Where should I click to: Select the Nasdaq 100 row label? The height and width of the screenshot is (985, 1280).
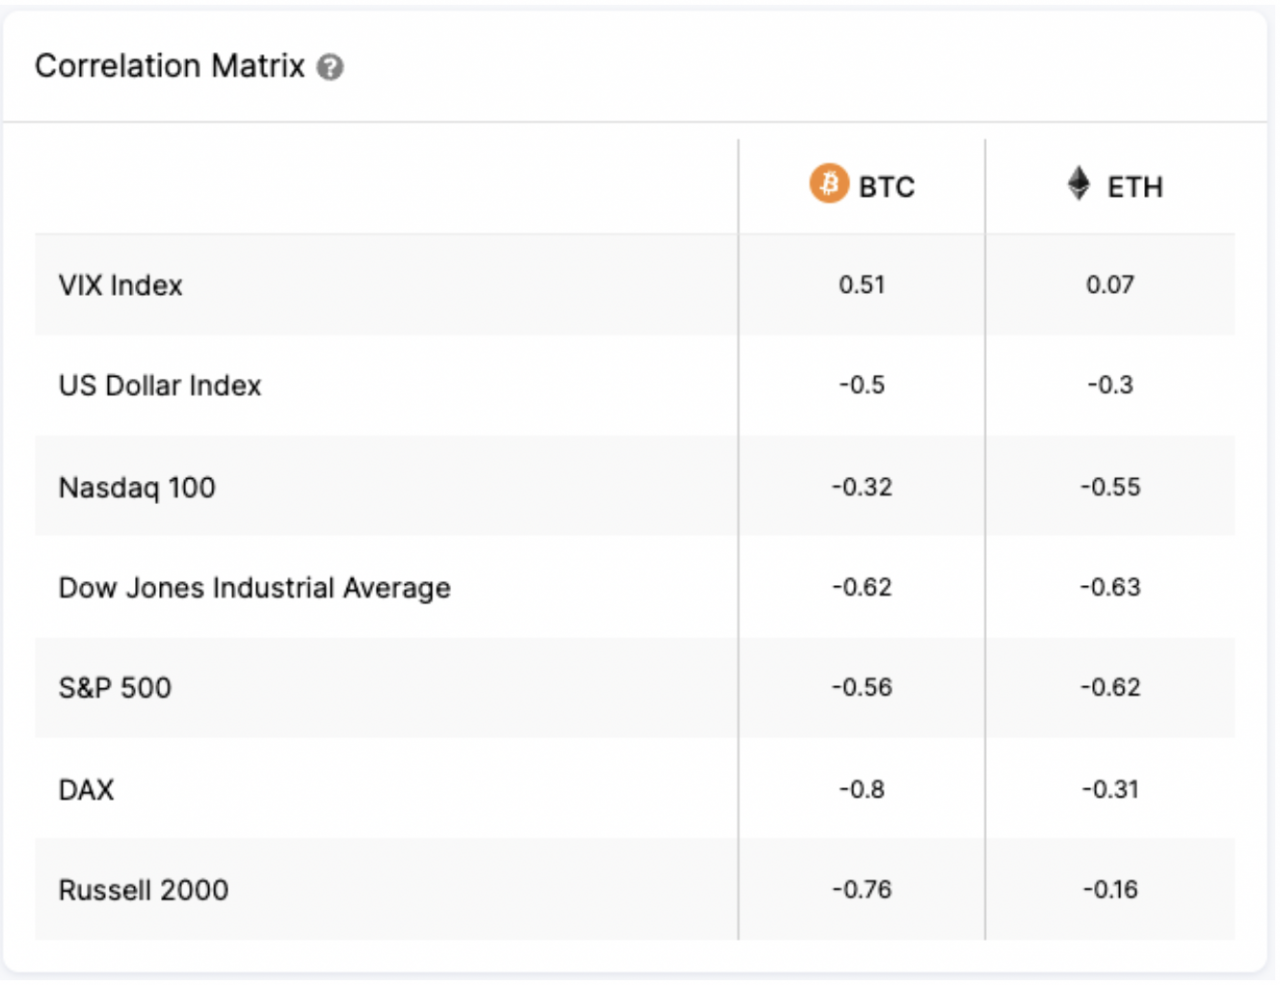(137, 488)
